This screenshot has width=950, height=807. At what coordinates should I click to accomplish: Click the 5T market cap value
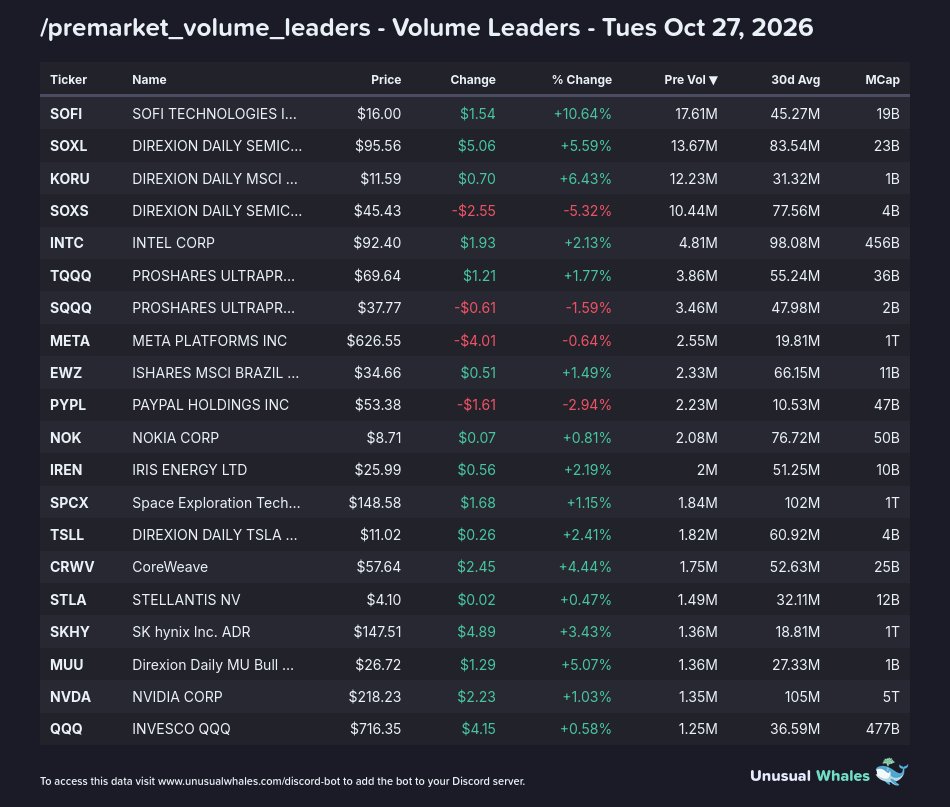coord(891,697)
